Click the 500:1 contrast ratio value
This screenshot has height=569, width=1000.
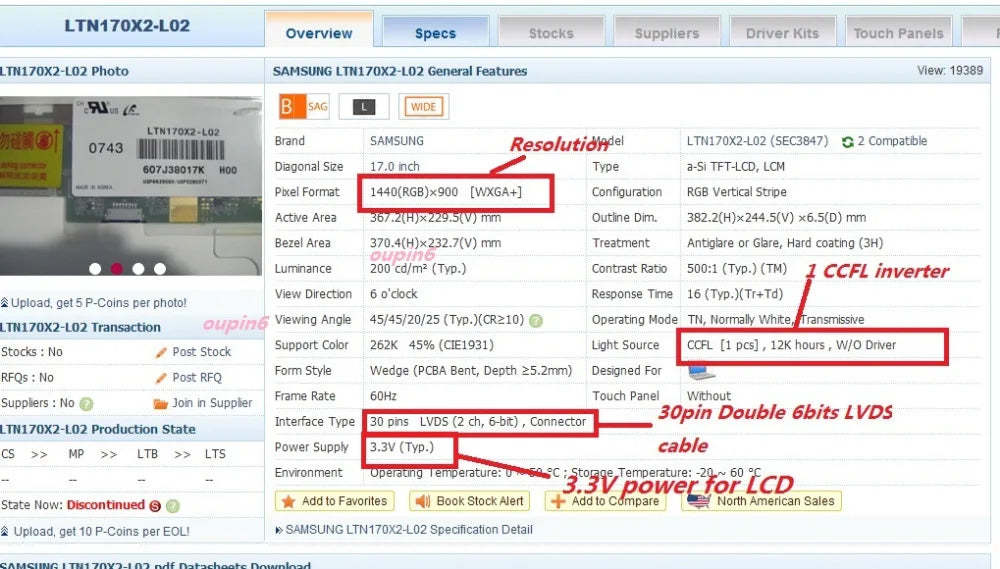tap(737, 269)
